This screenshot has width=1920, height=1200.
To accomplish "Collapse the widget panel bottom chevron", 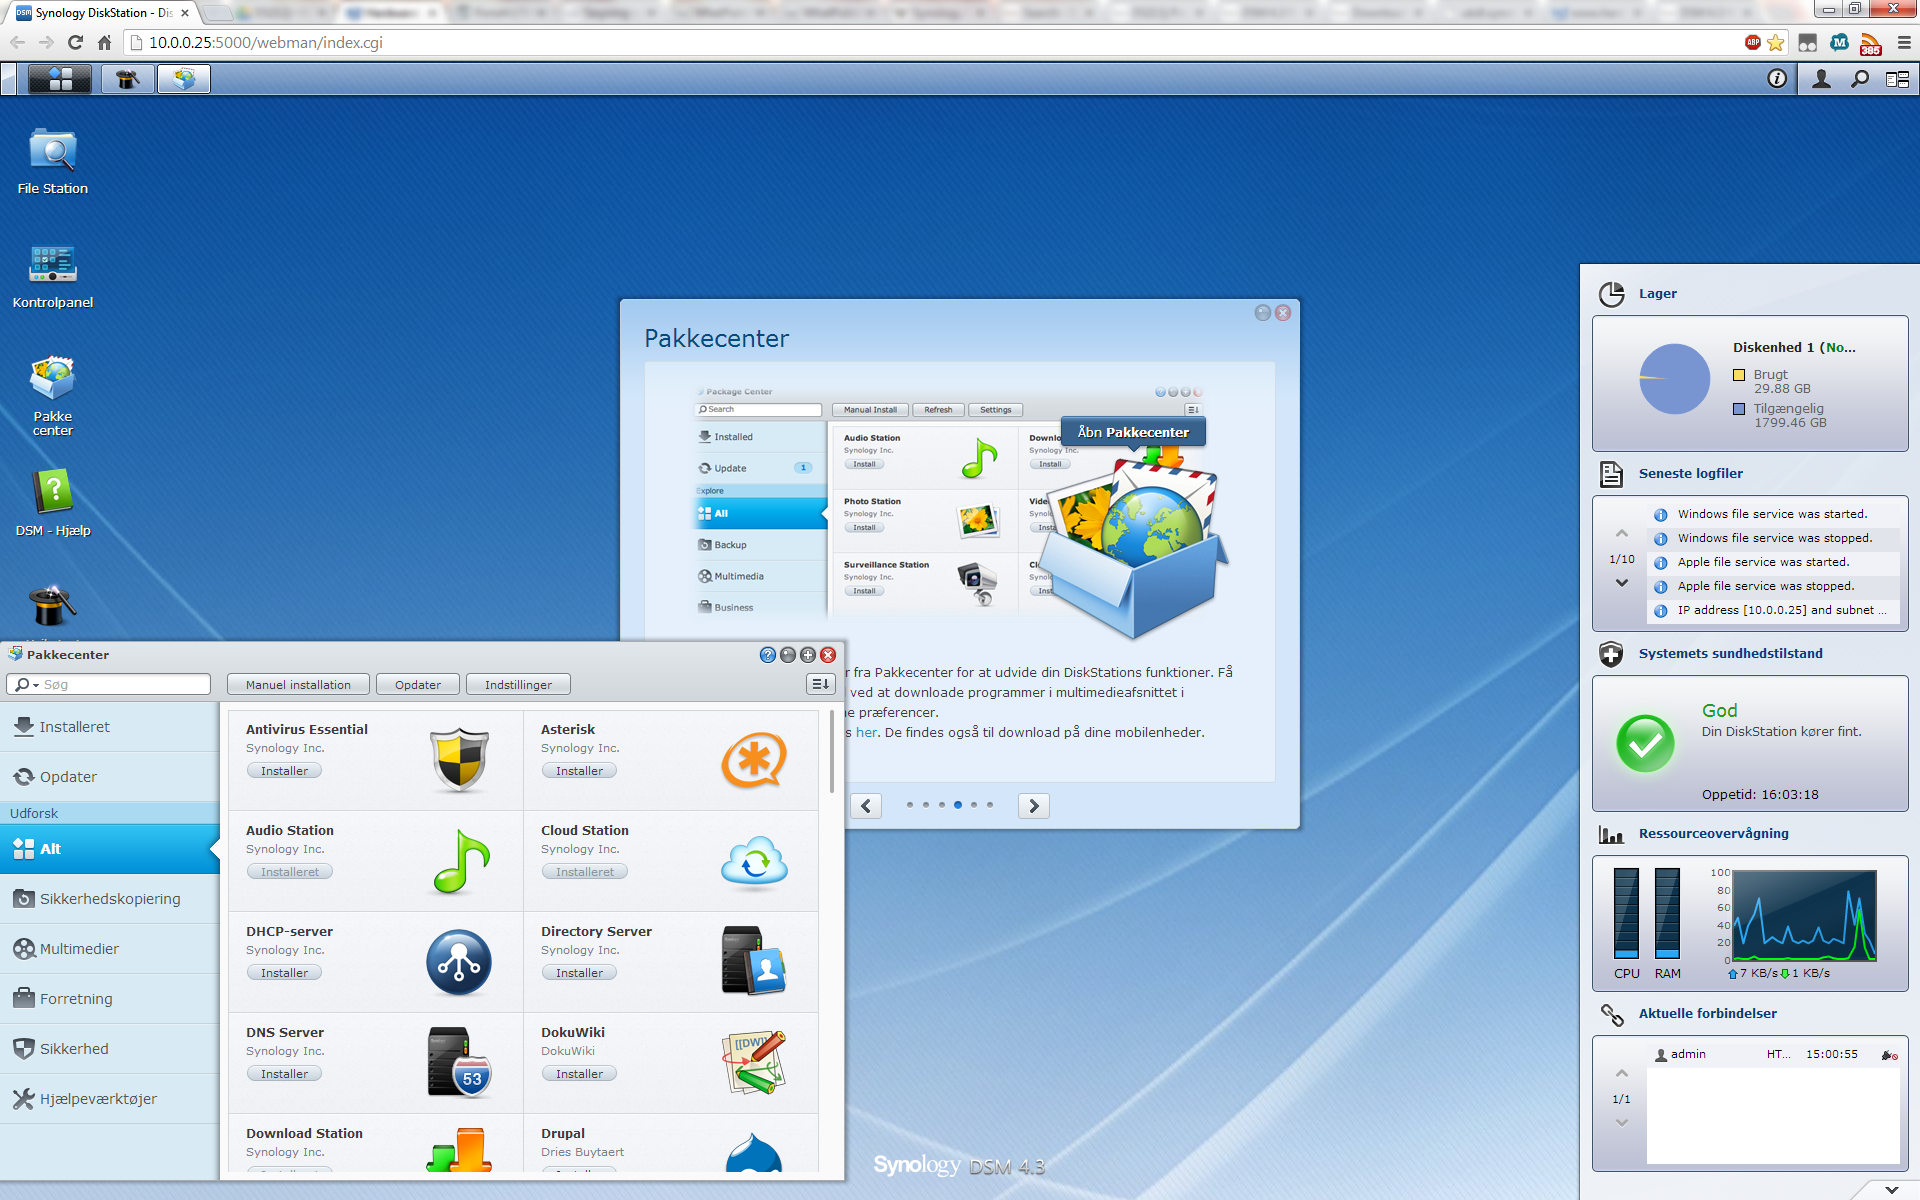I will point(1891,1190).
